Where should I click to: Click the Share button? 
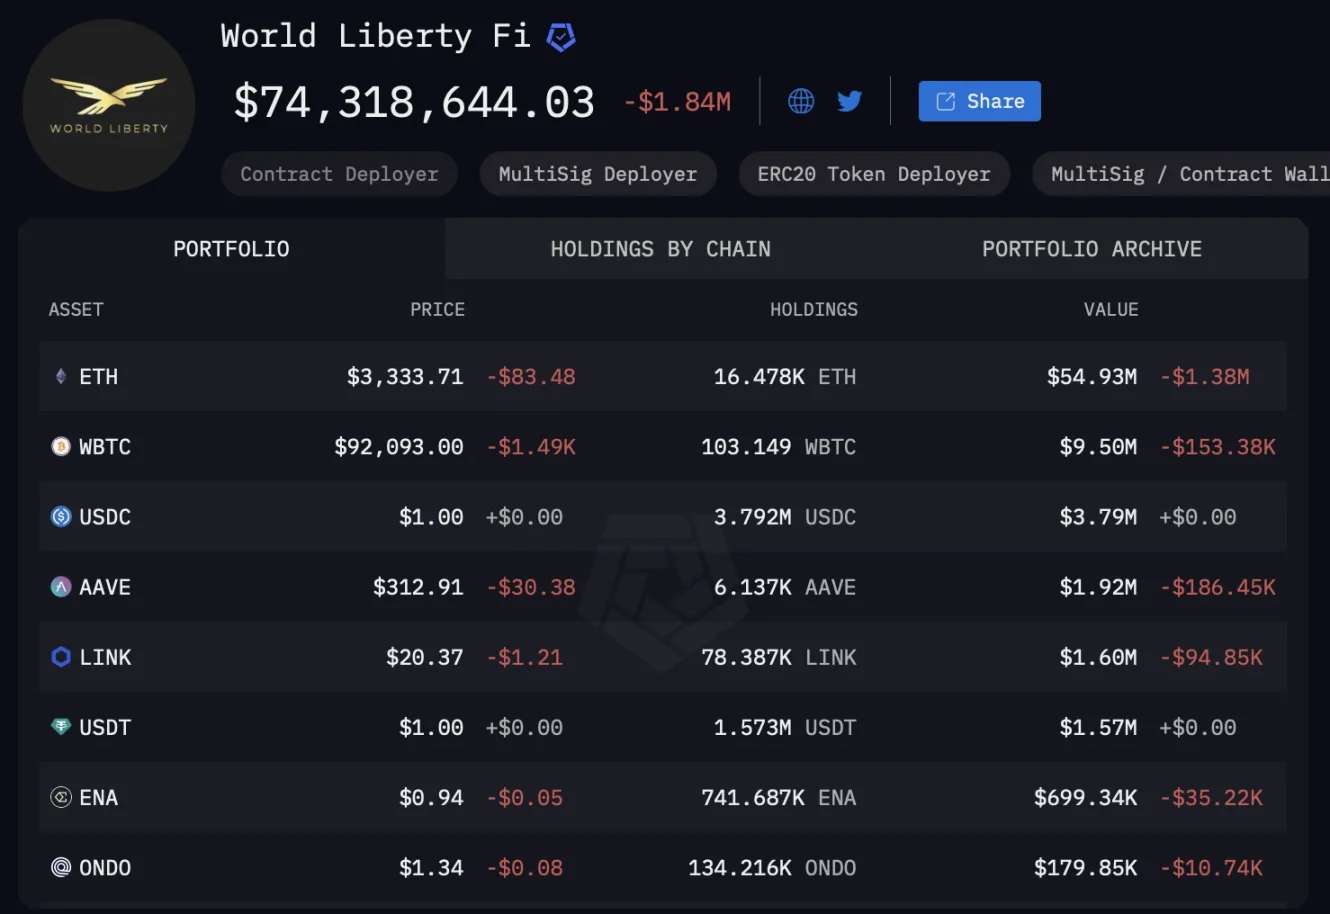[979, 101]
